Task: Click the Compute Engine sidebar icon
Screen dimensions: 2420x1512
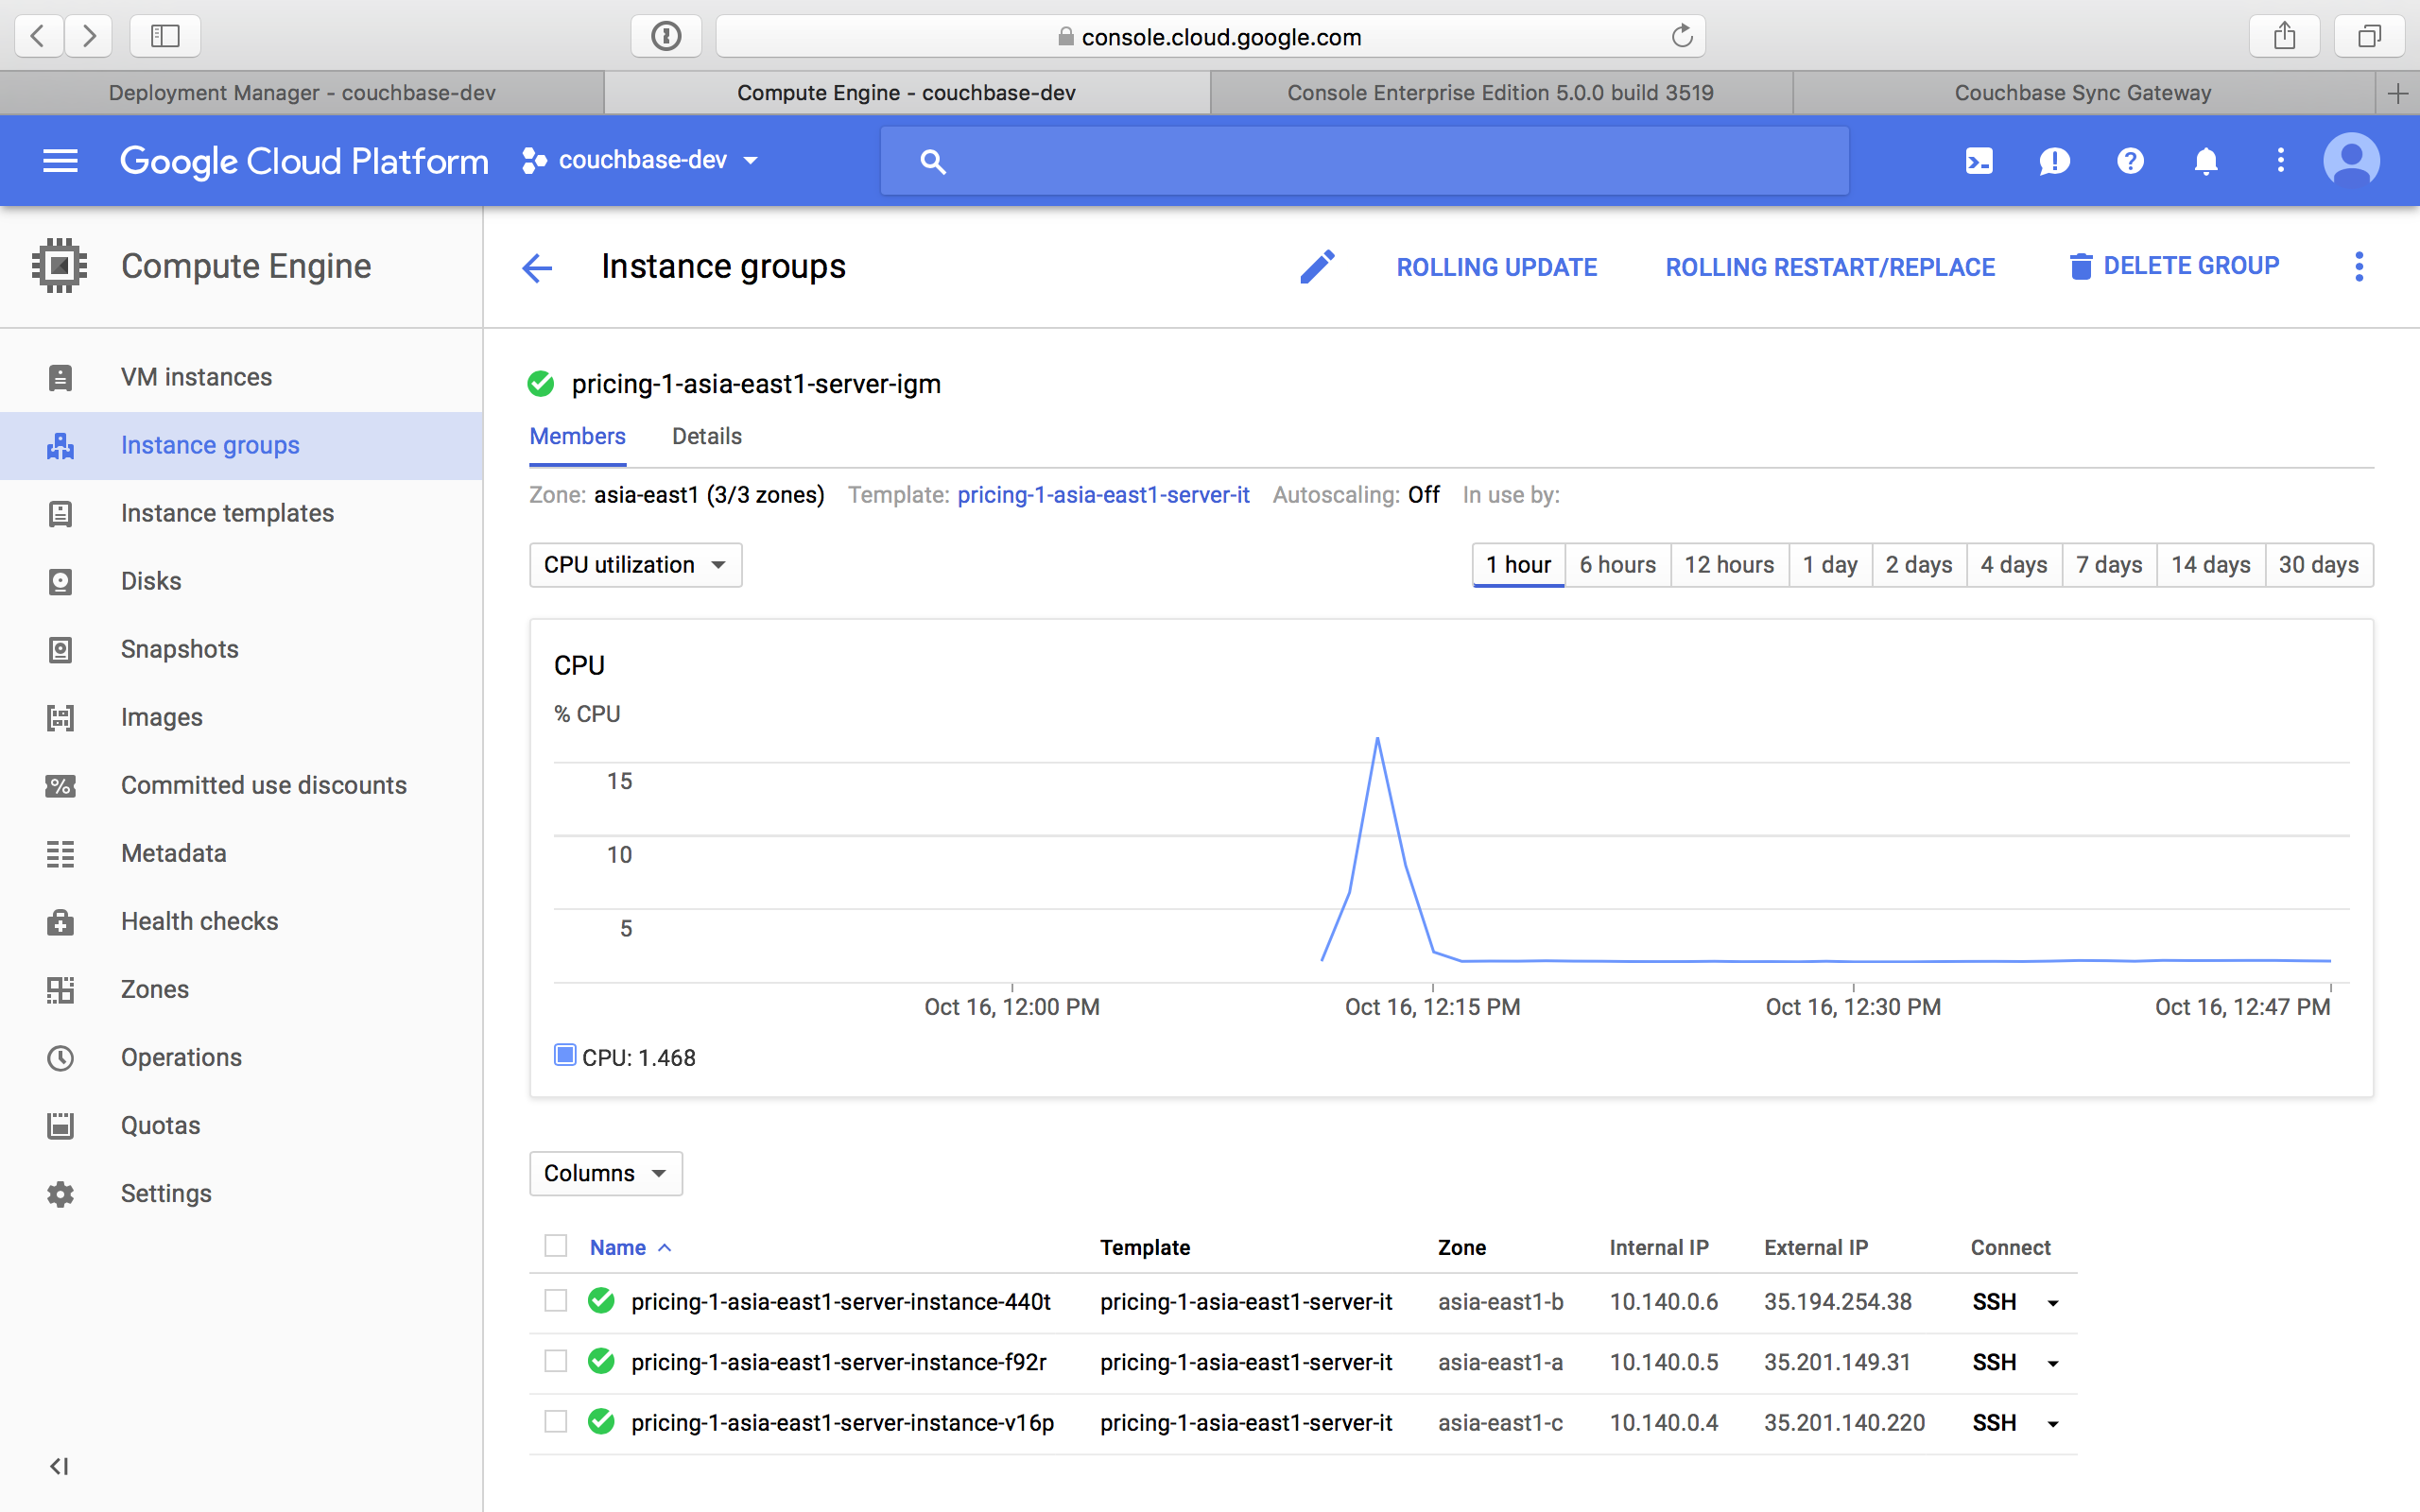Action: click(x=61, y=265)
